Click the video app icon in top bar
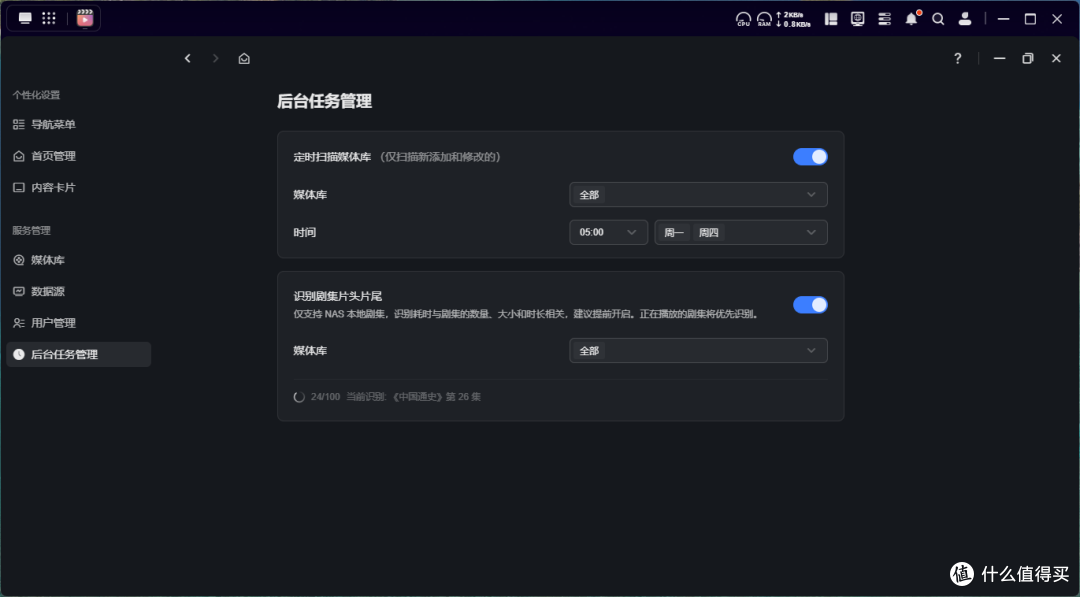Viewport: 1080px width, 597px height. point(85,19)
